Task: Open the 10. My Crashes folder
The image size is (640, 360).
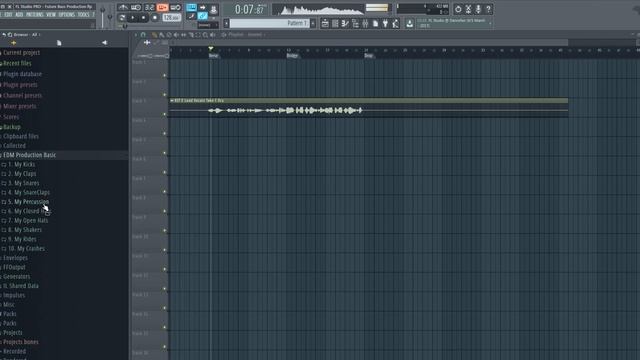Action: pyautogui.click(x=26, y=249)
